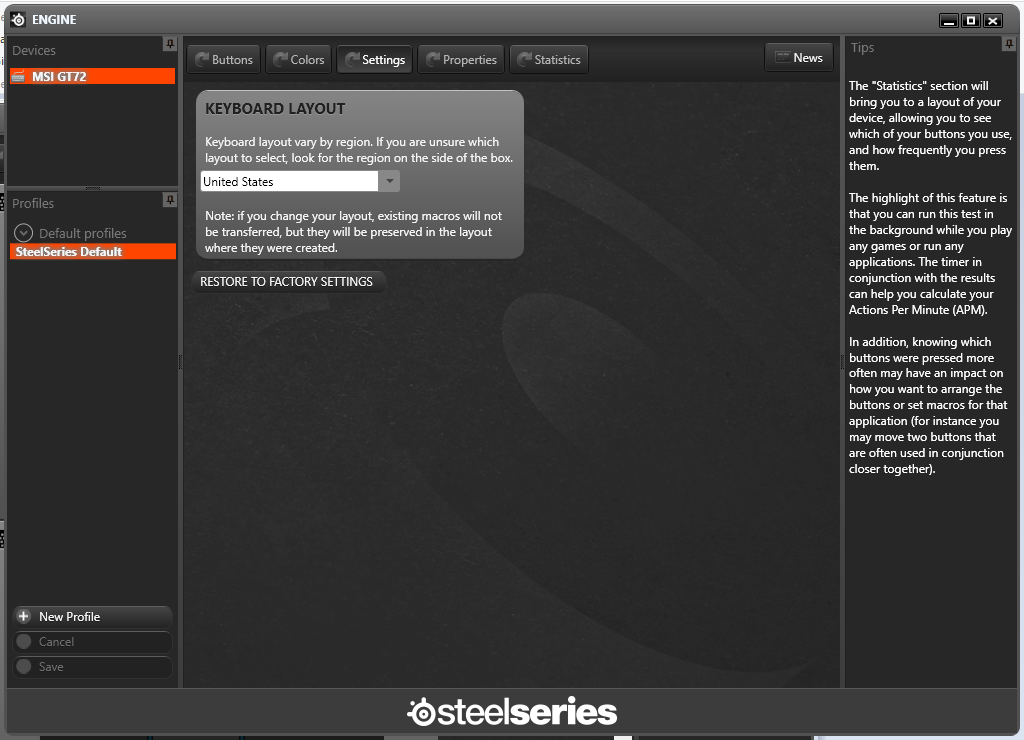Create a New Profile
The width and height of the screenshot is (1024, 740).
[92, 617]
